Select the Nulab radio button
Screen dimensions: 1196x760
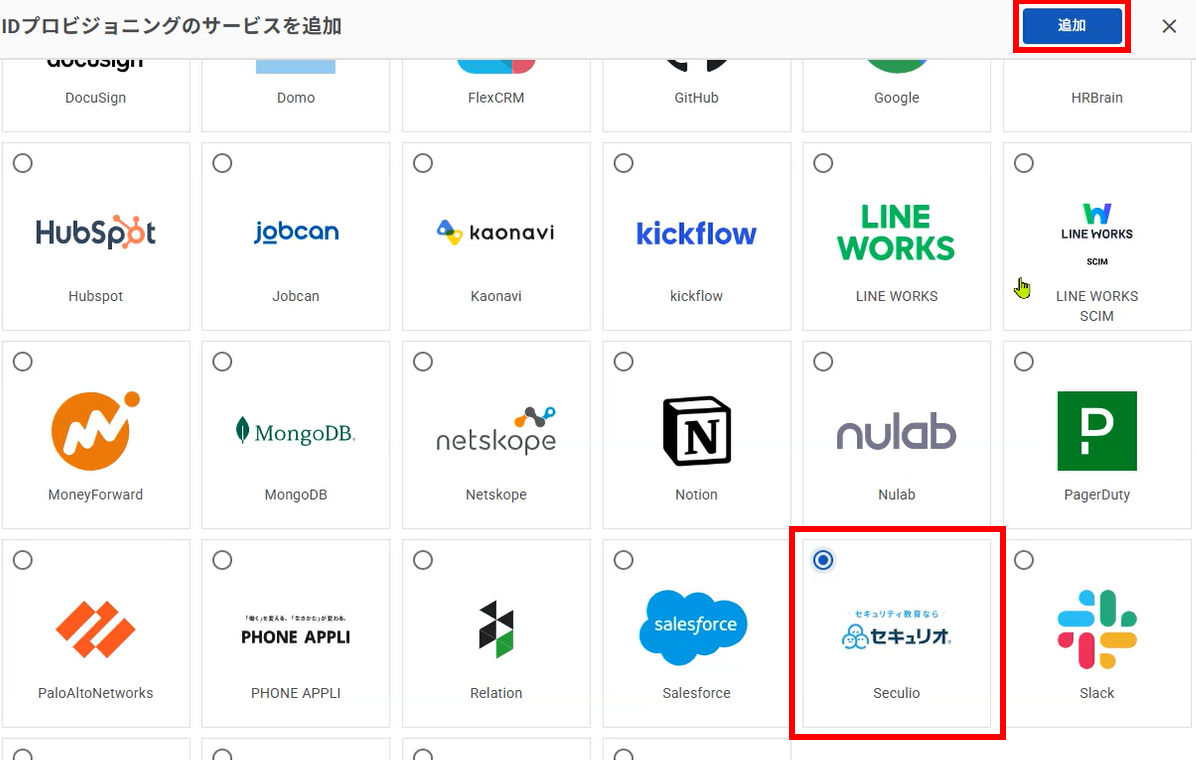(x=824, y=362)
